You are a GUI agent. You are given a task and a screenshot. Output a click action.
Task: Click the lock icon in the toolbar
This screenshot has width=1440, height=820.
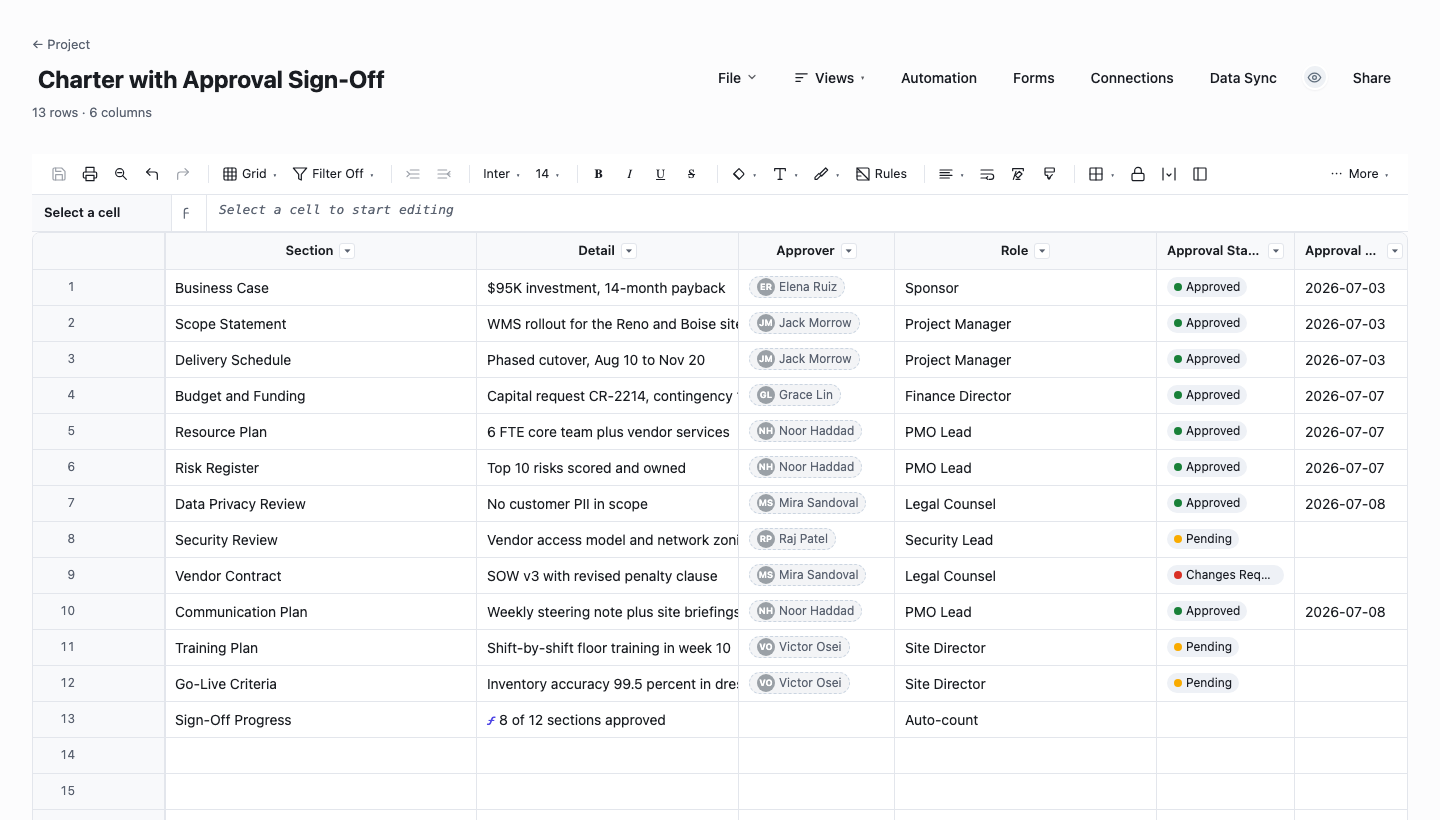click(x=1138, y=174)
